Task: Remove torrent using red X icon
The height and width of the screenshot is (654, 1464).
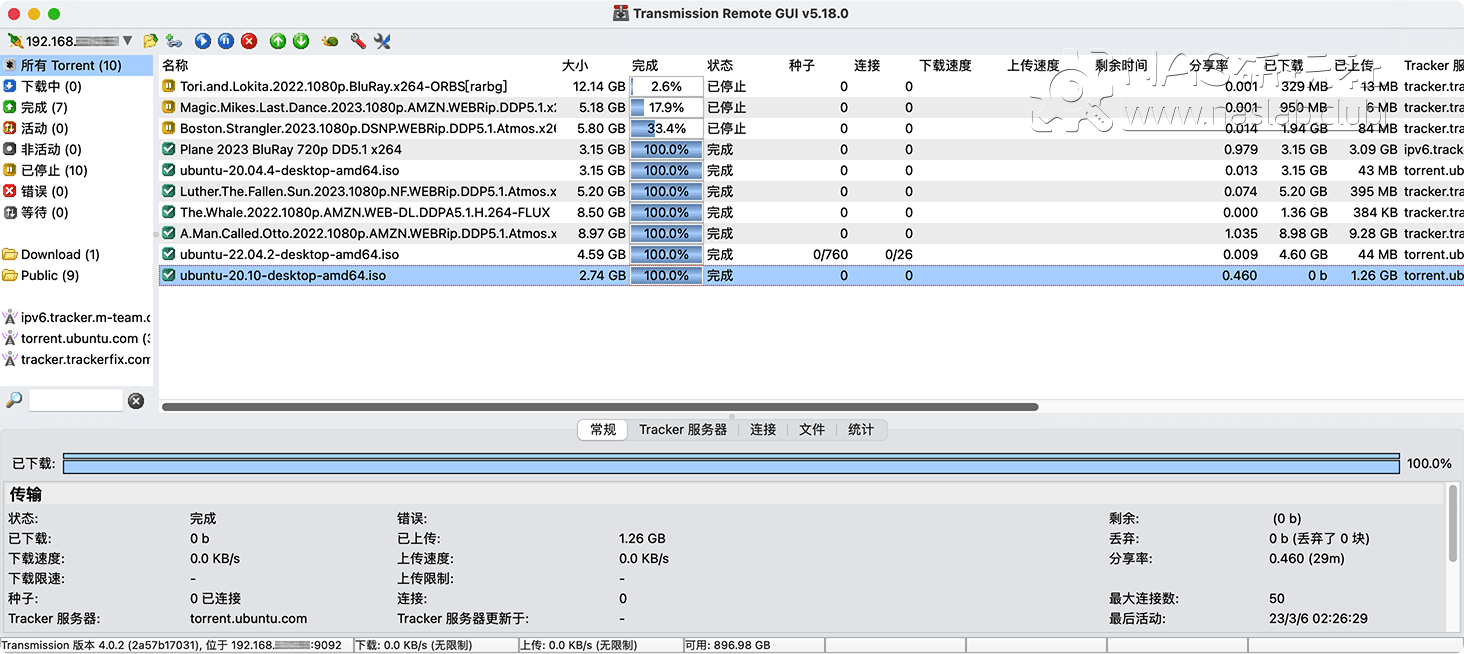Action: tap(248, 41)
